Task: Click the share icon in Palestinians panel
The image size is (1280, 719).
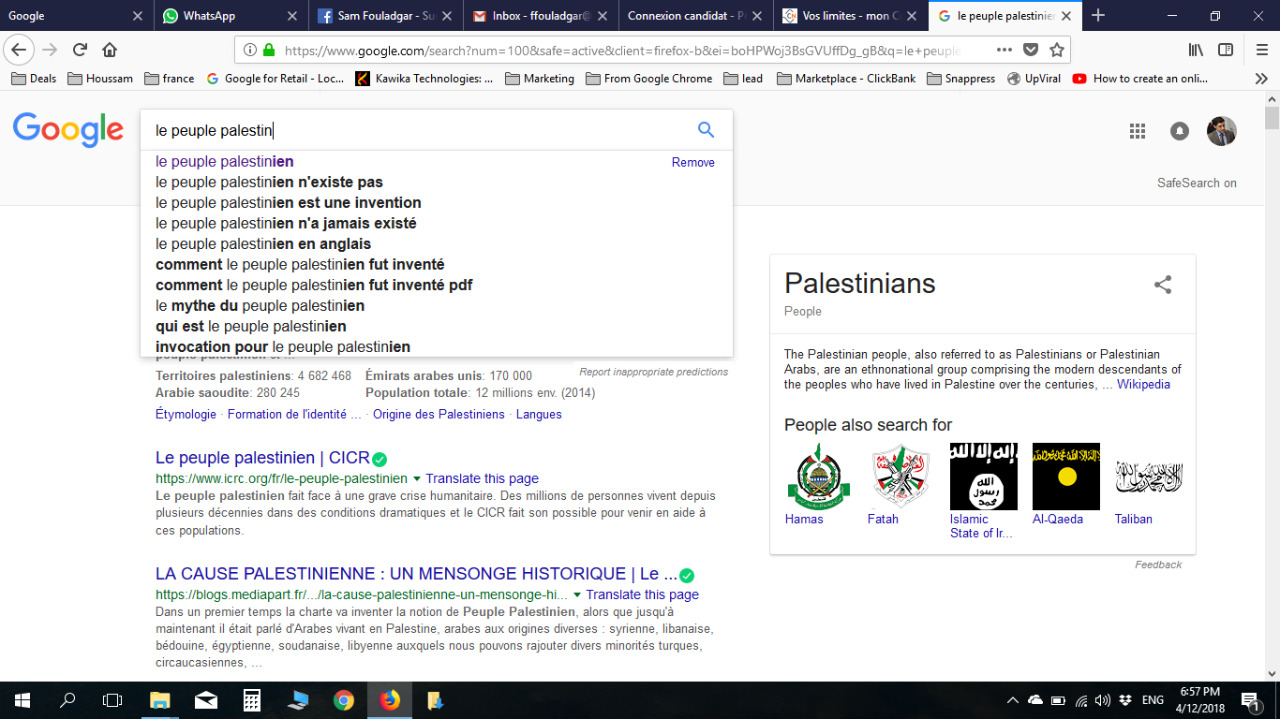Action: [x=1162, y=285]
